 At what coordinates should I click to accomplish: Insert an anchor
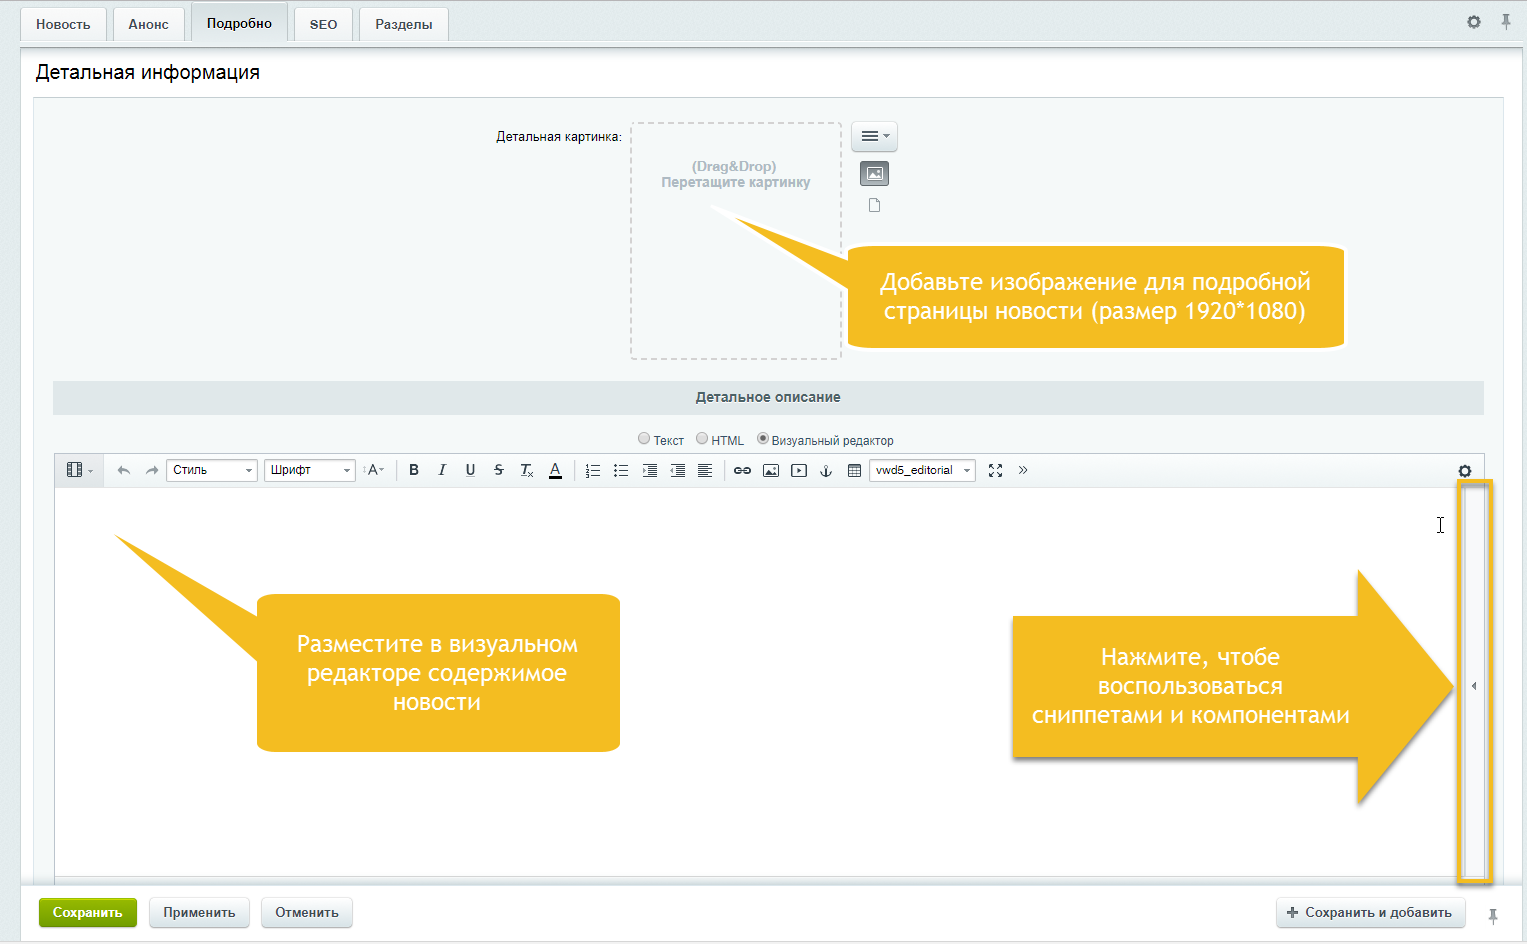pyautogui.click(x=826, y=470)
